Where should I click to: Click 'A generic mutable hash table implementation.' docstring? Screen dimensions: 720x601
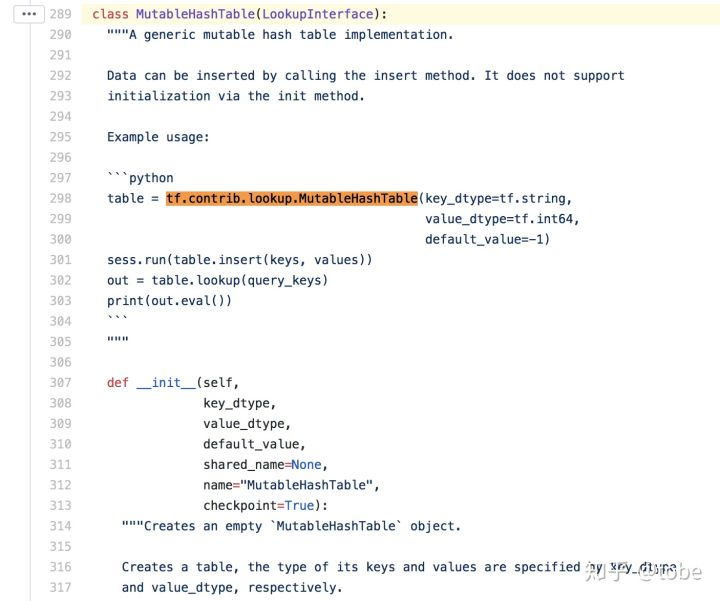[x=291, y=35]
